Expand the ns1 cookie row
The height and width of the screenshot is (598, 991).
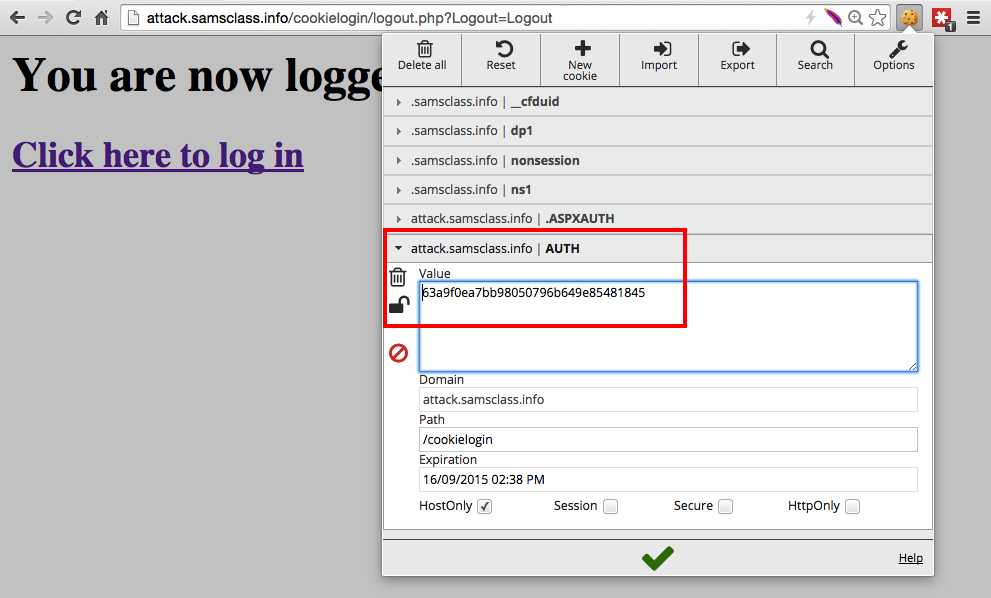pyautogui.click(x=658, y=190)
